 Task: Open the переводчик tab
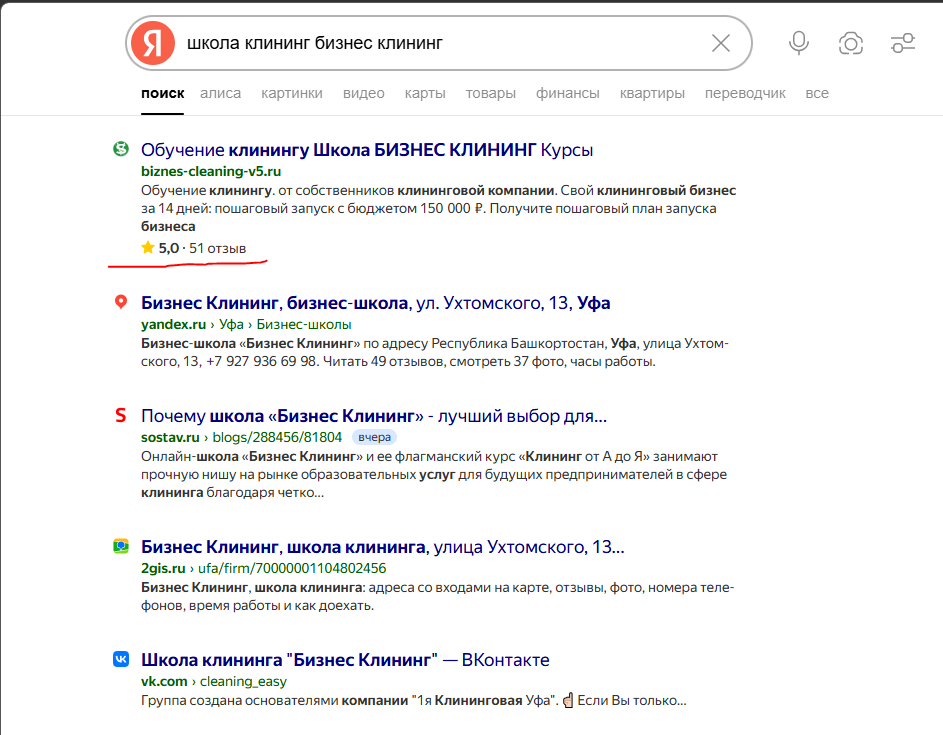click(x=745, y=93)
